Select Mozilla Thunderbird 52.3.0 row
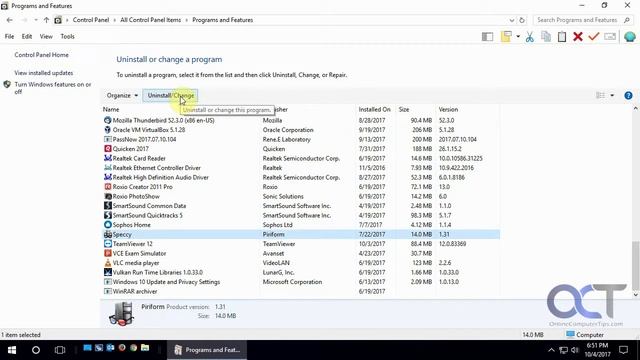 point(301,120)
